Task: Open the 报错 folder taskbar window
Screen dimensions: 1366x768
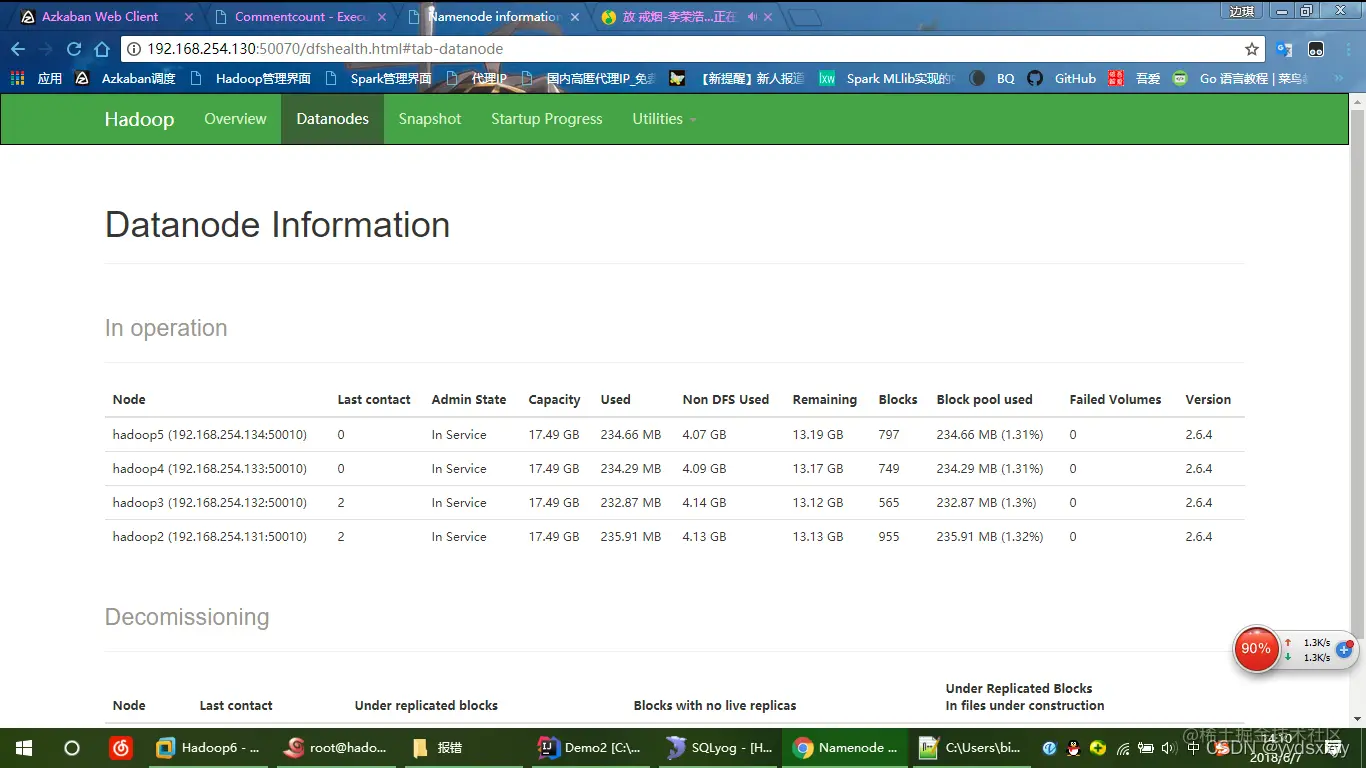Action: [463, 748]
